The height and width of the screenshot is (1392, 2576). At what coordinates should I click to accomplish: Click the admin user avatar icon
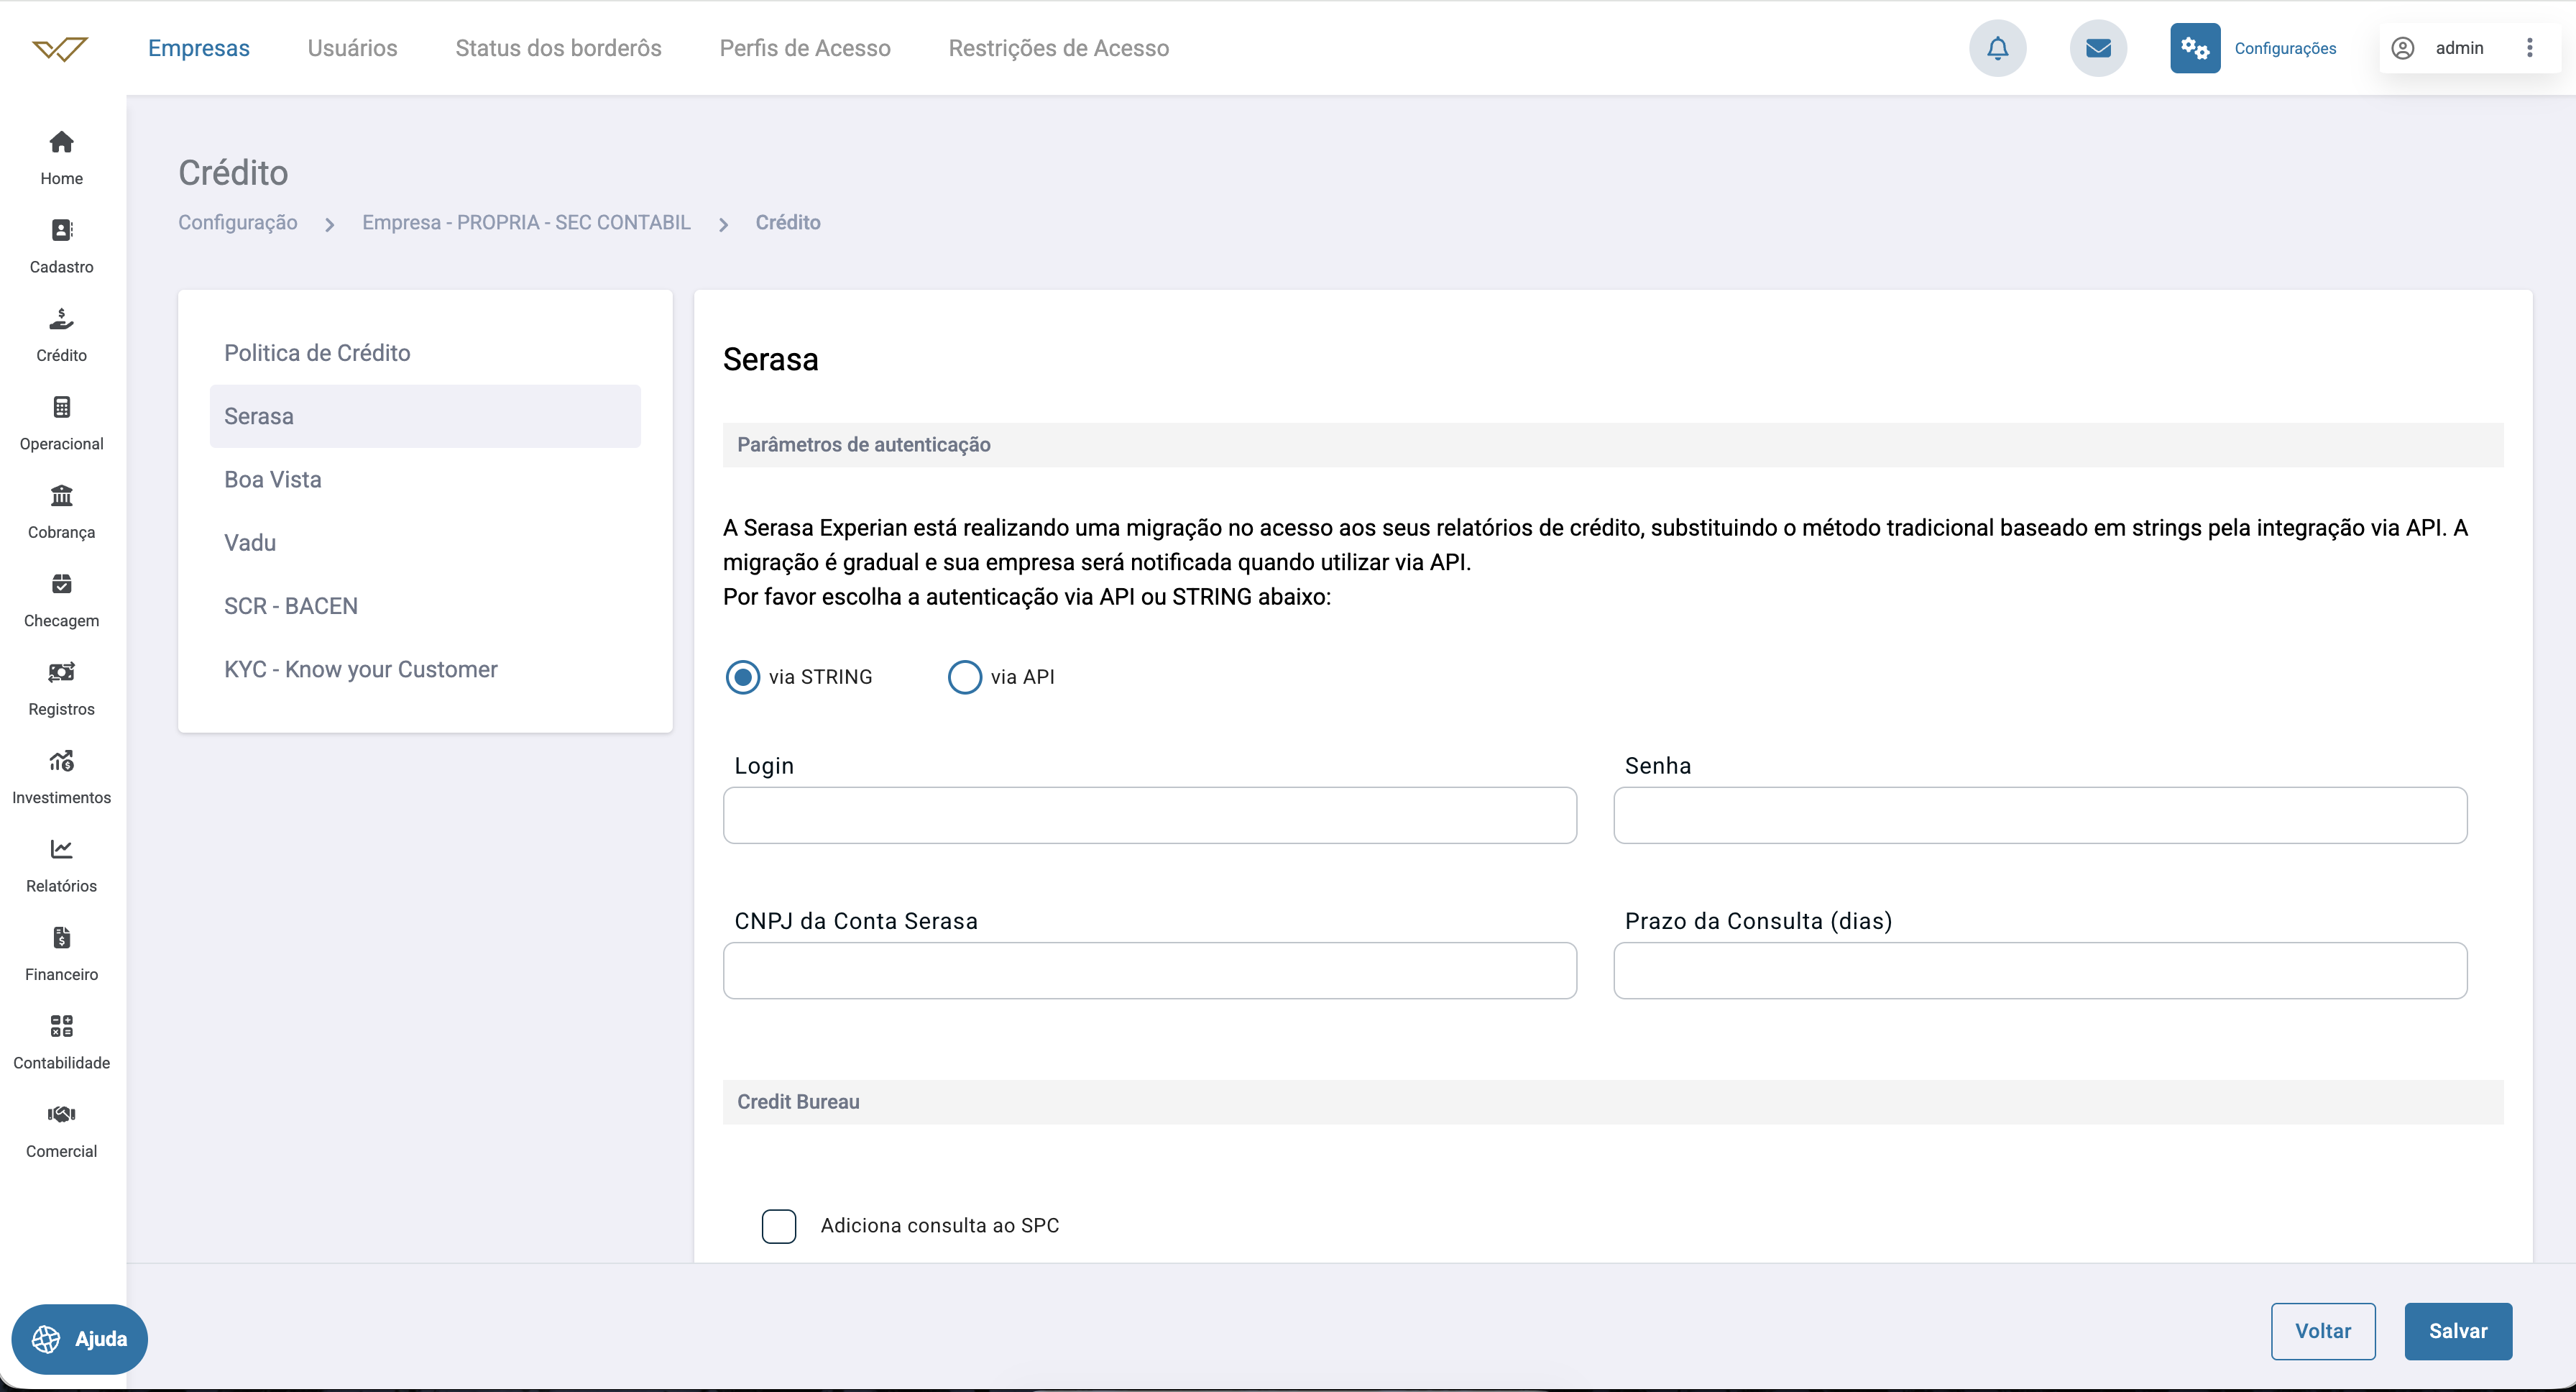pyautogui.click(x=2402, y=48)
